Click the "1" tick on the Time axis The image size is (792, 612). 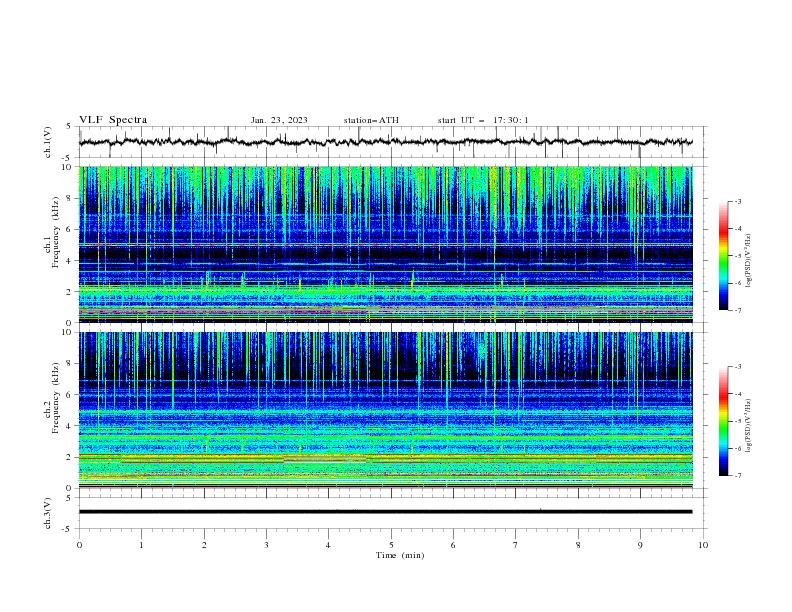141,545
